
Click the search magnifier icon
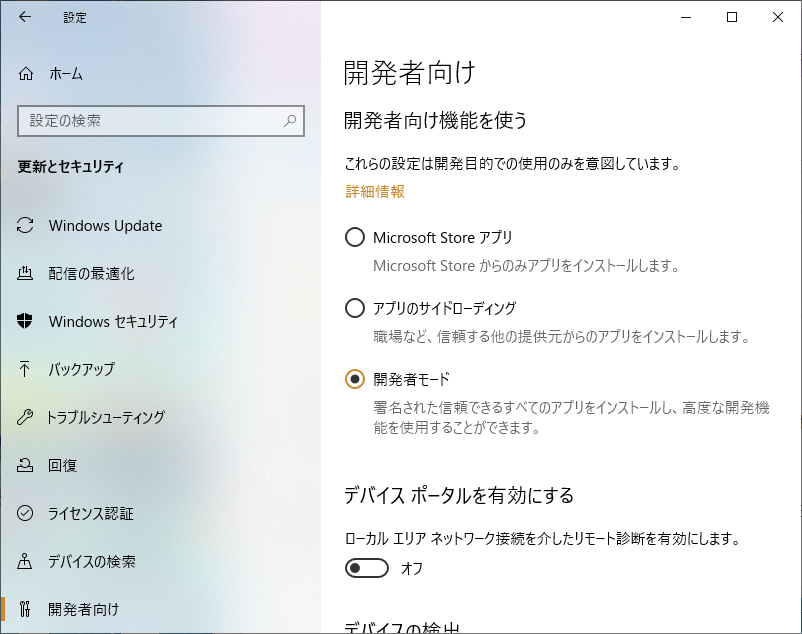tap(290, 121)
